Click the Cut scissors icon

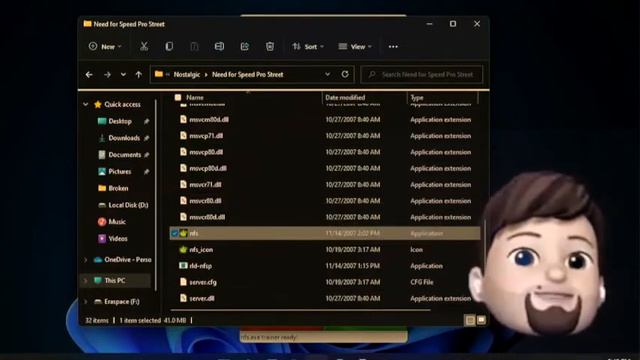pos(144,47)
